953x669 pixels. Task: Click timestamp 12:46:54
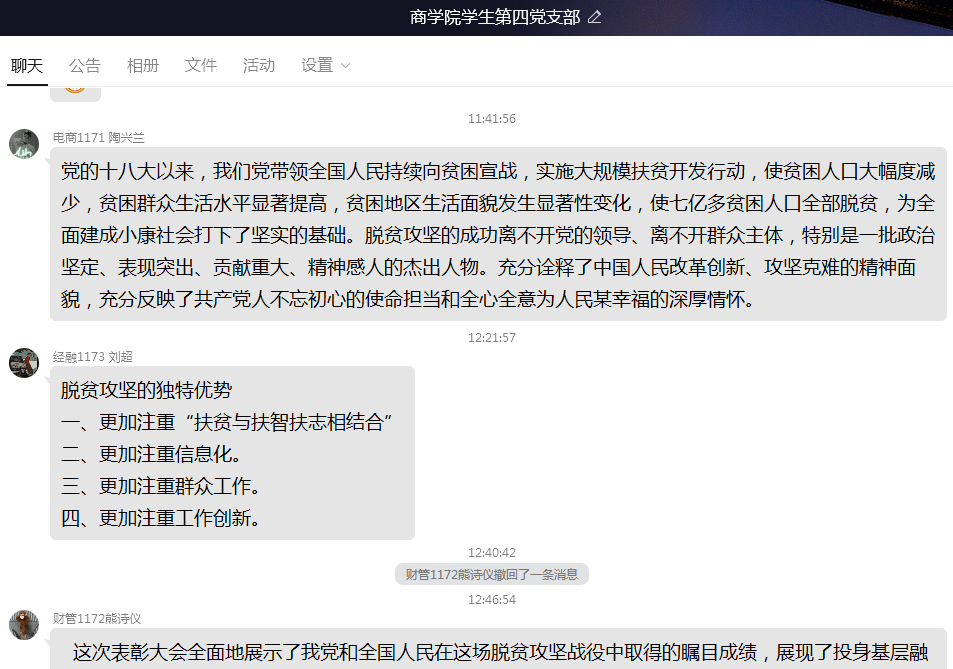point(492,600)
